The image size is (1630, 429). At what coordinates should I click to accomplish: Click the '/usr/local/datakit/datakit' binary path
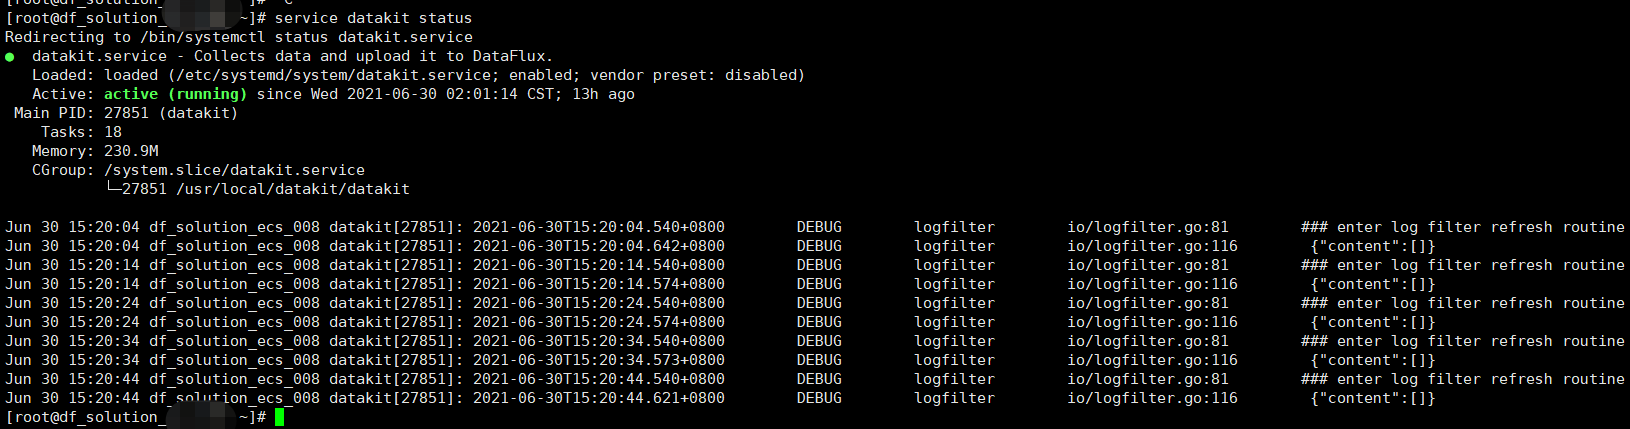pyautogui.click(x=293, y=189)
